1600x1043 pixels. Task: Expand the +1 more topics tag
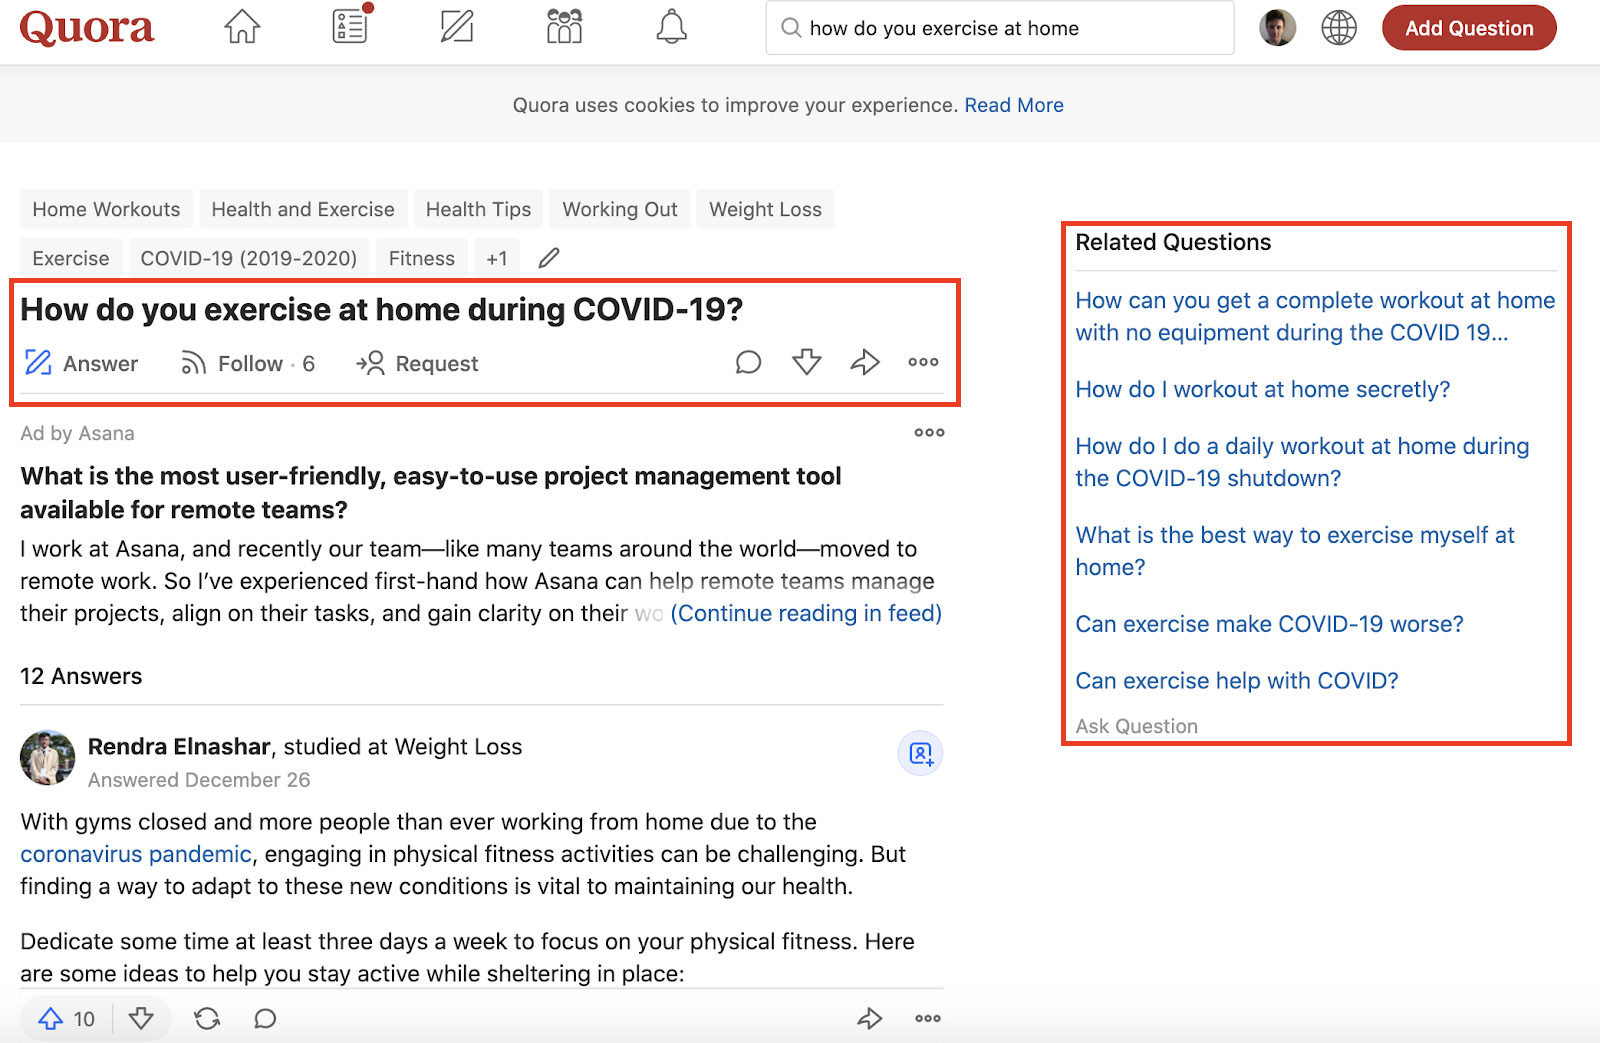[497, 258]
